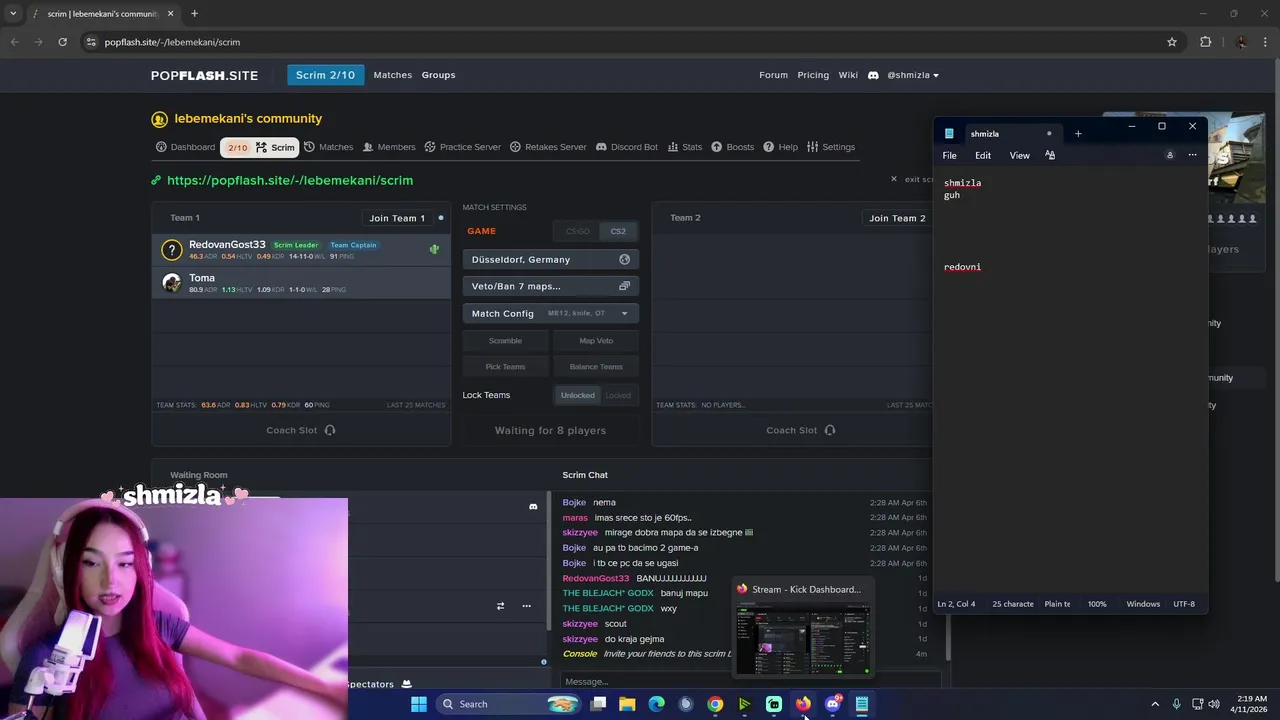1280x720 pixels.
Task: Click the Map Veto button
Action: pos(596,341)
